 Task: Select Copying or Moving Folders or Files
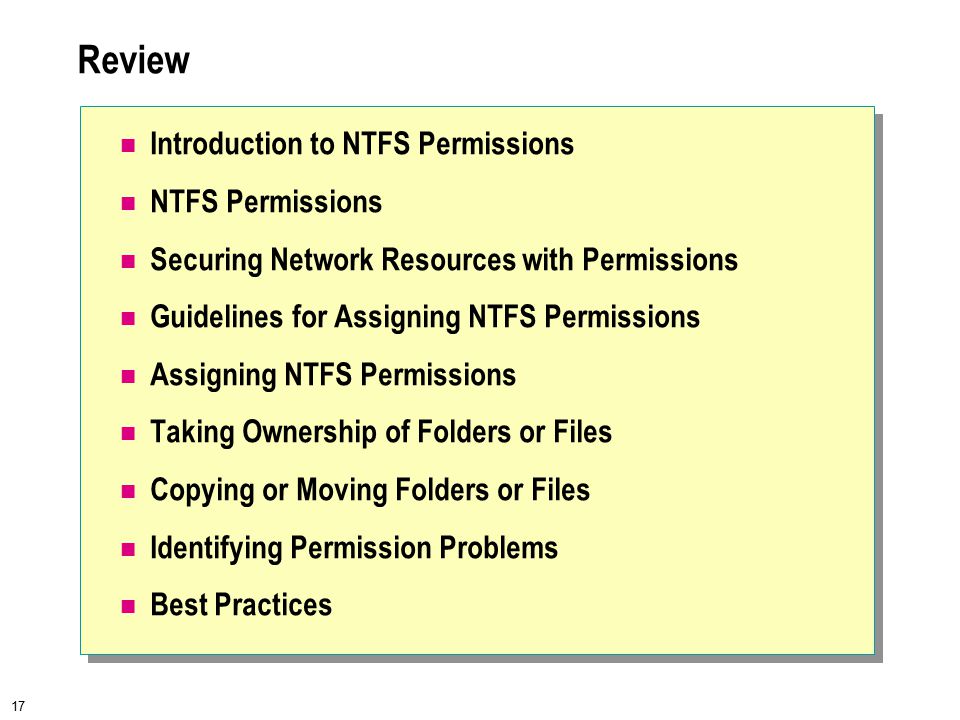click(x=370, y=490)
